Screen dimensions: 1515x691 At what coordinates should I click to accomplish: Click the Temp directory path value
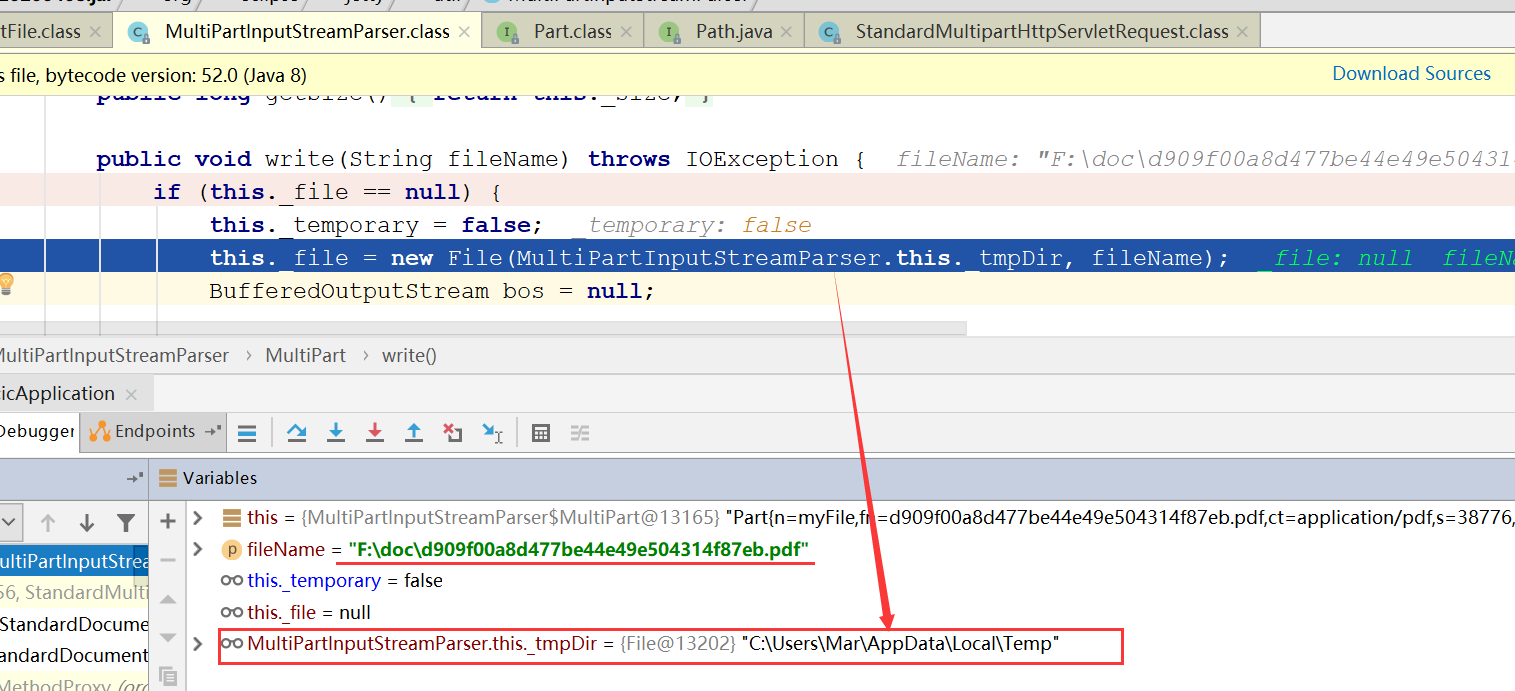coord(900,644)
